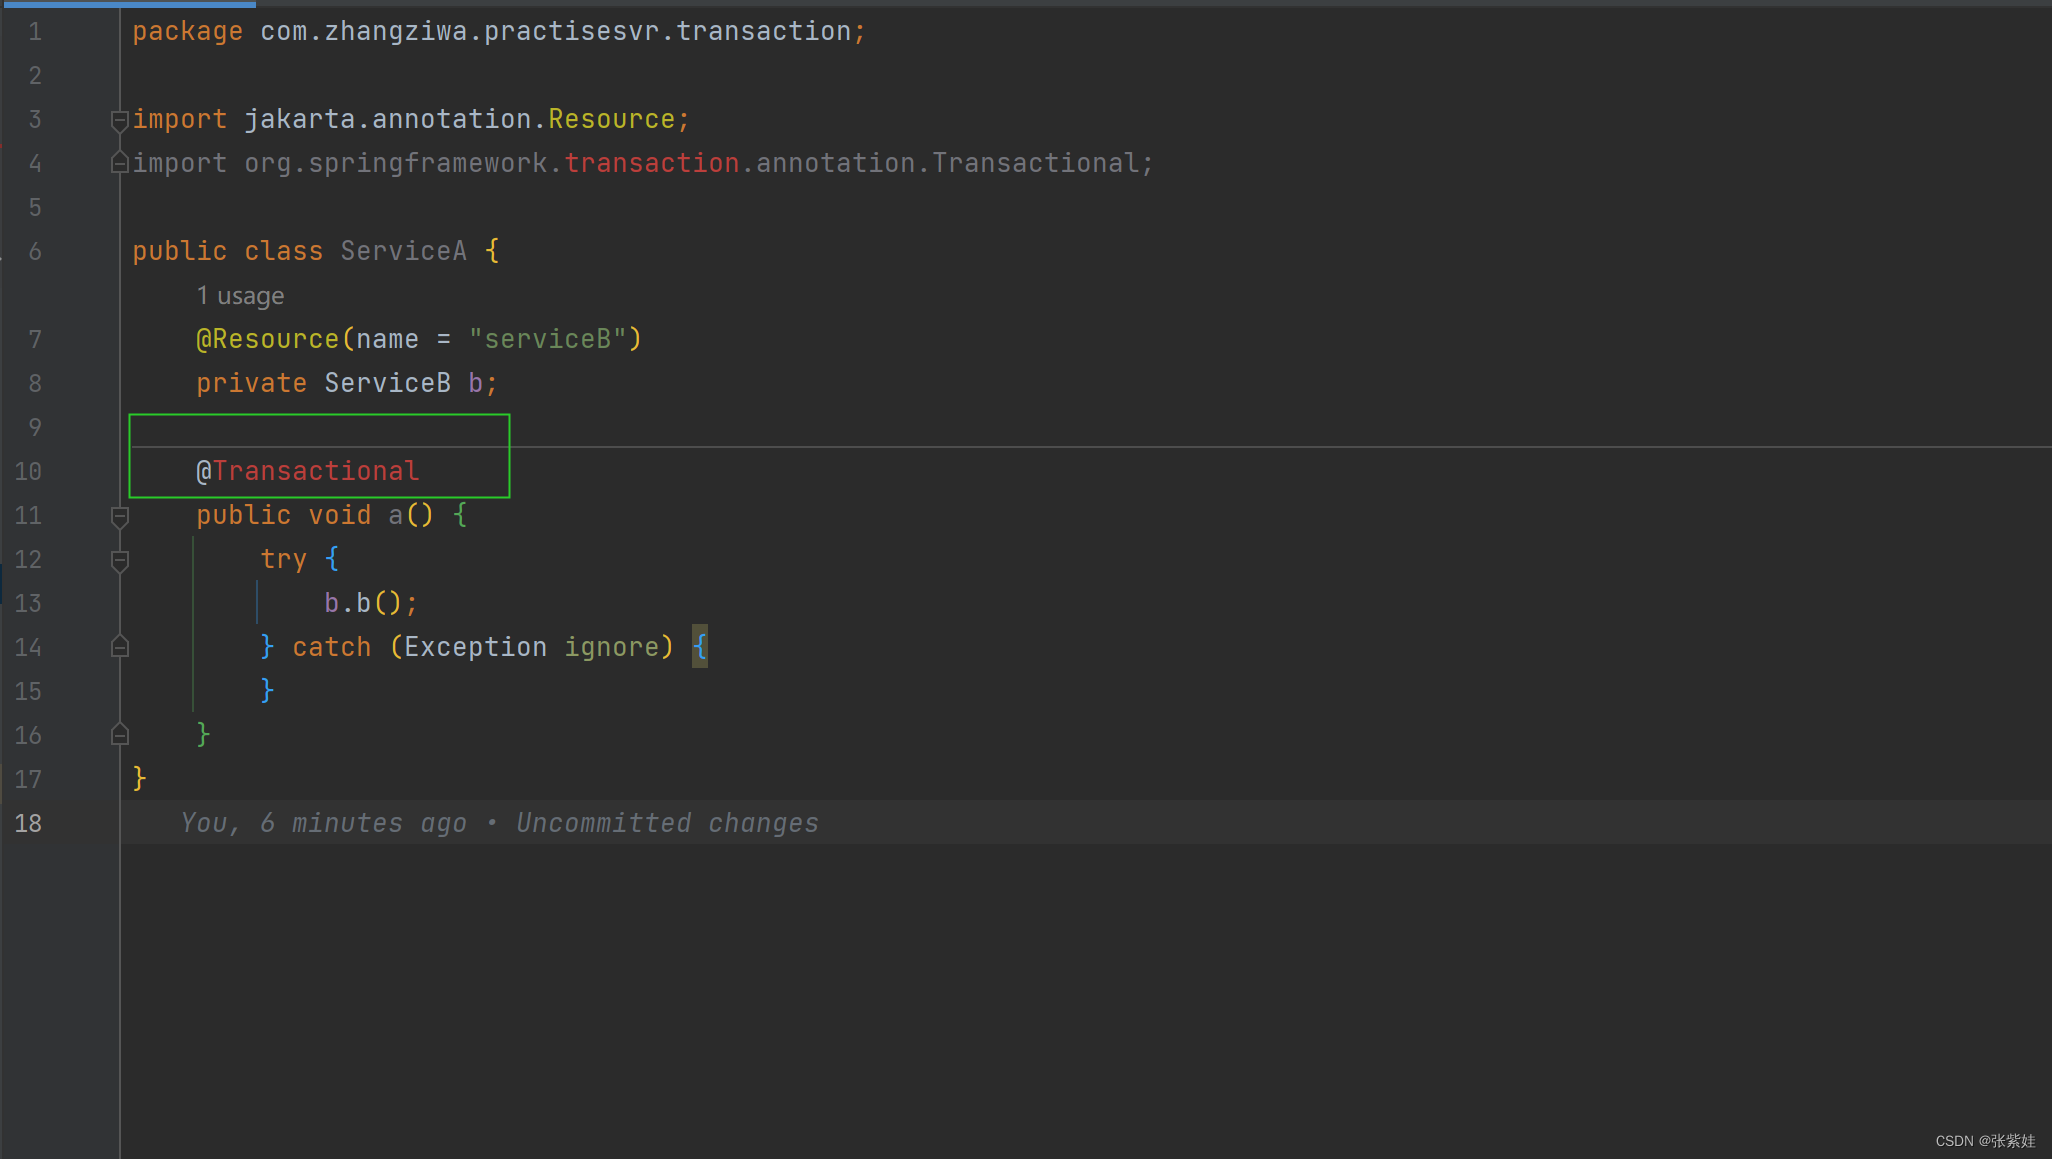Click the ServiceB type on line 8

[x=387, y=383]
